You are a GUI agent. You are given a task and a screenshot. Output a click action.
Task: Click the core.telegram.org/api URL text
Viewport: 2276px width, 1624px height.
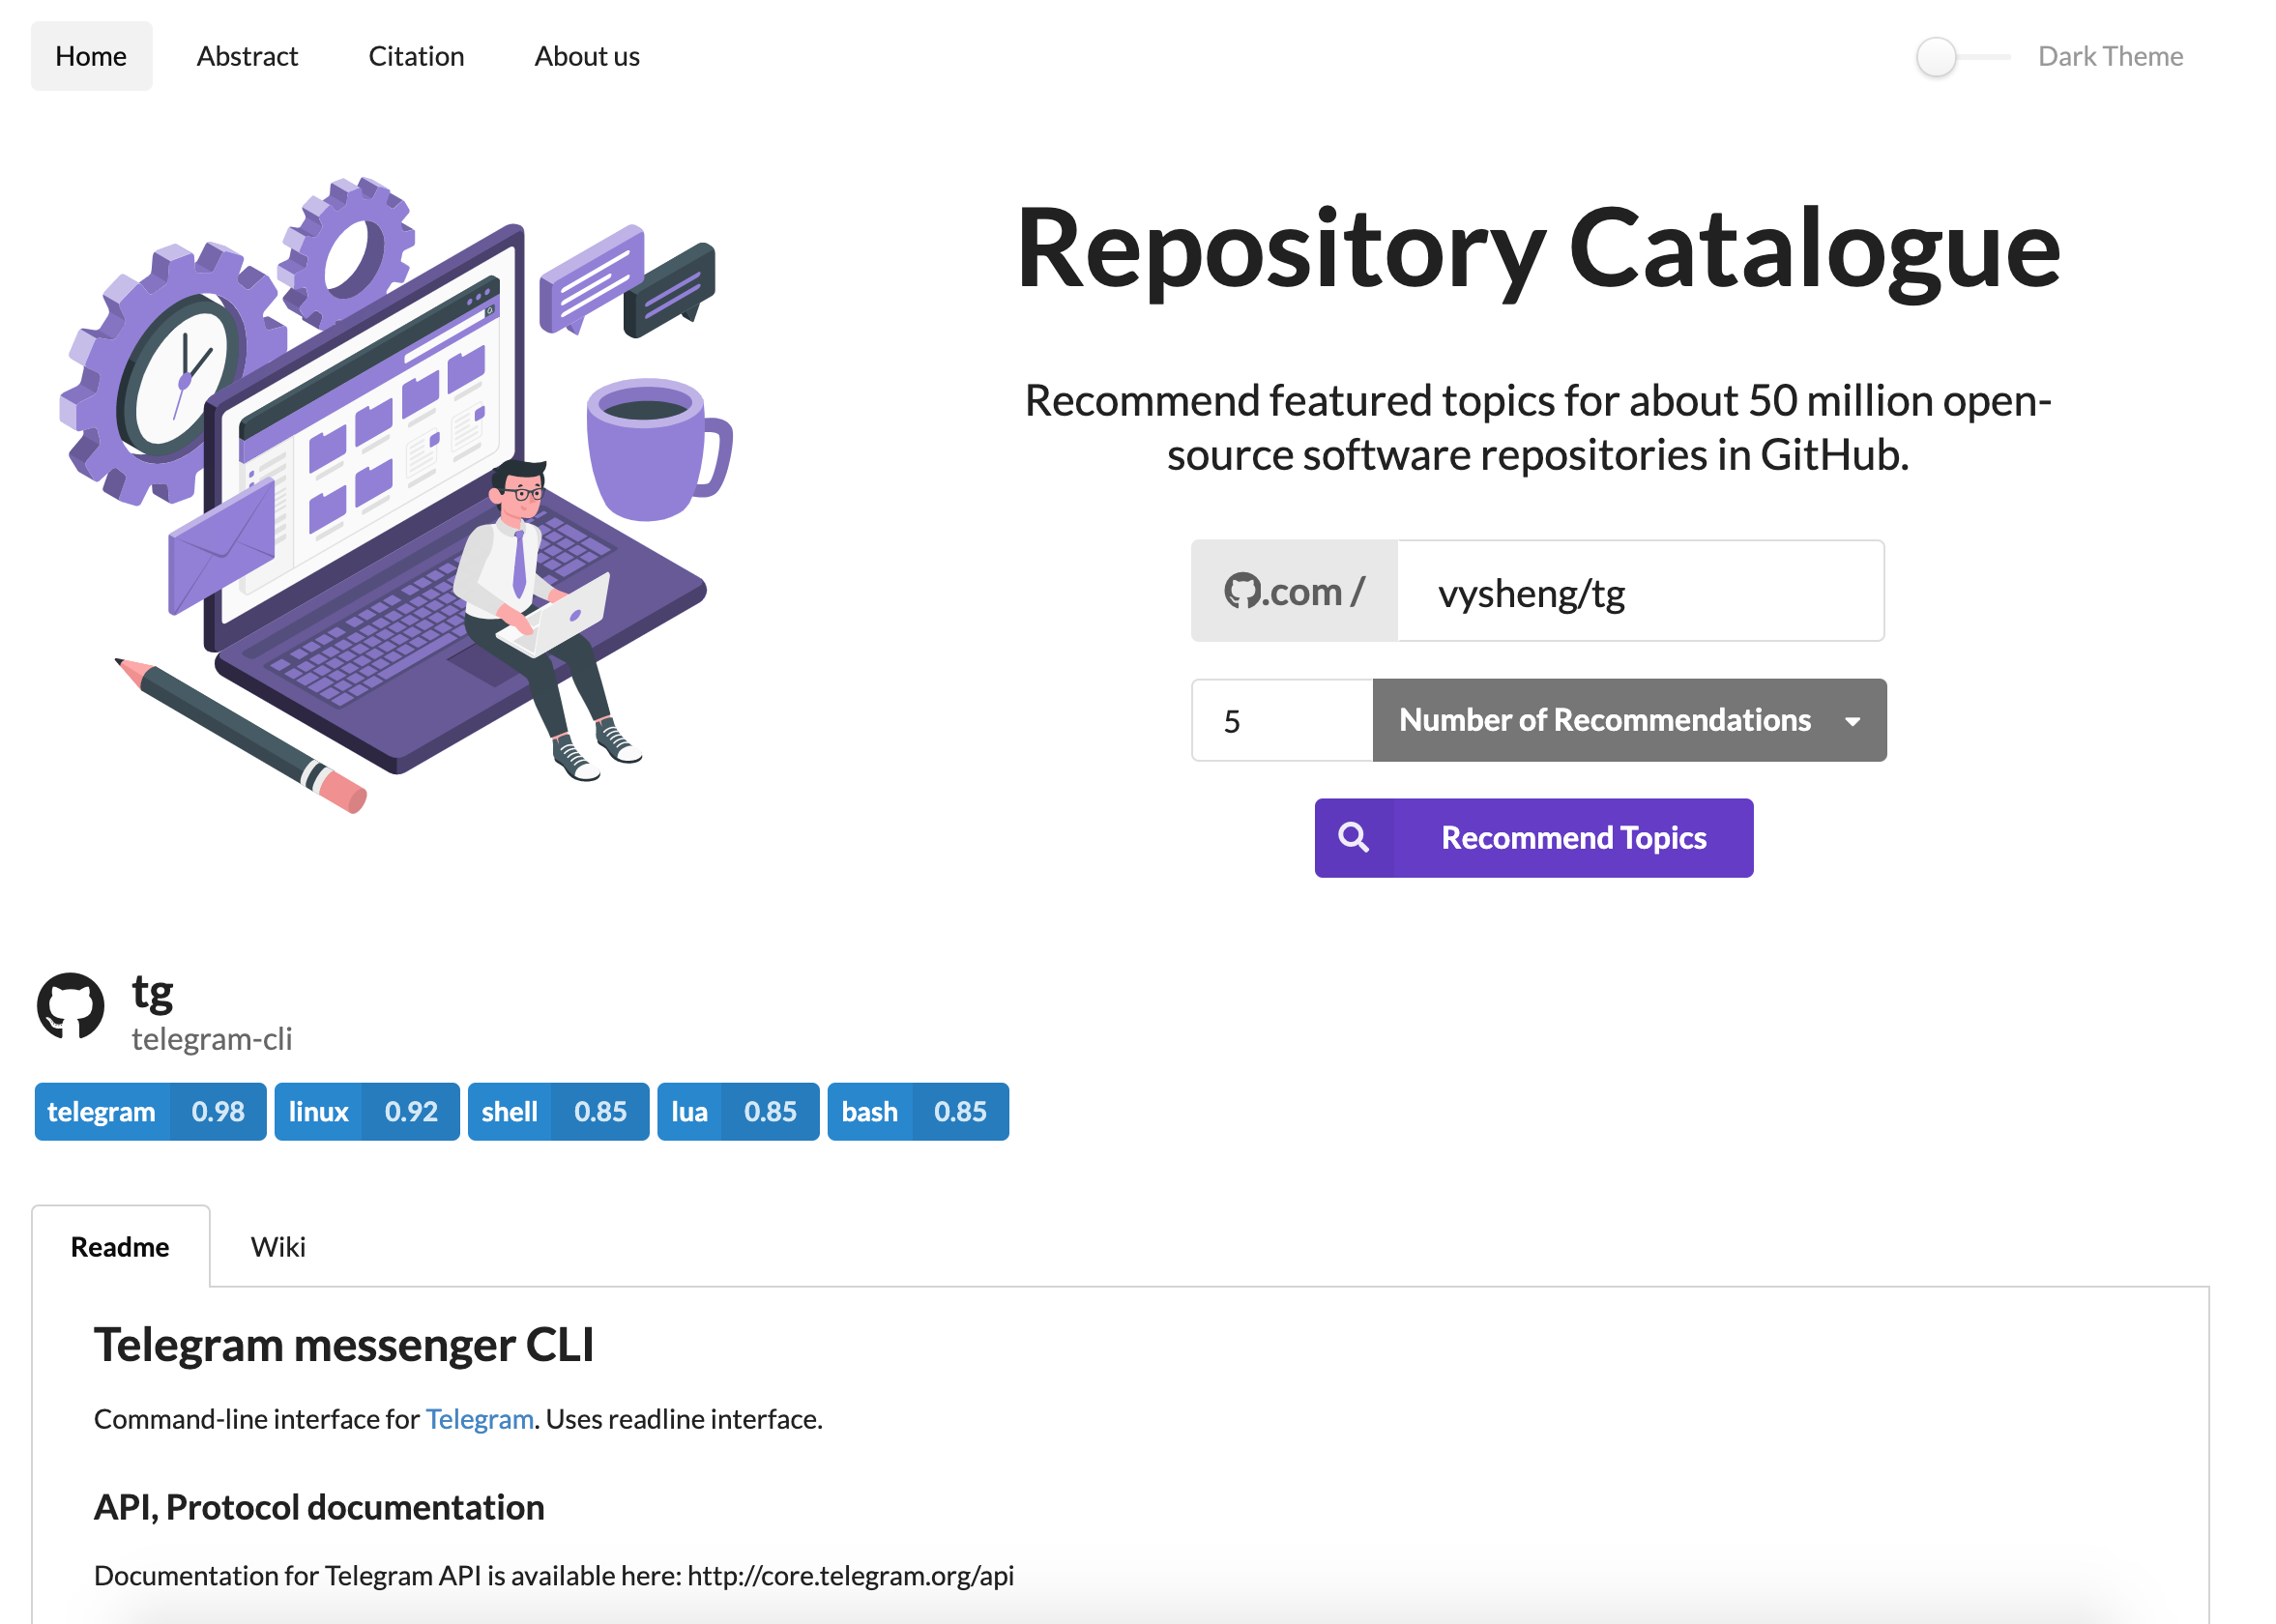850,1576
